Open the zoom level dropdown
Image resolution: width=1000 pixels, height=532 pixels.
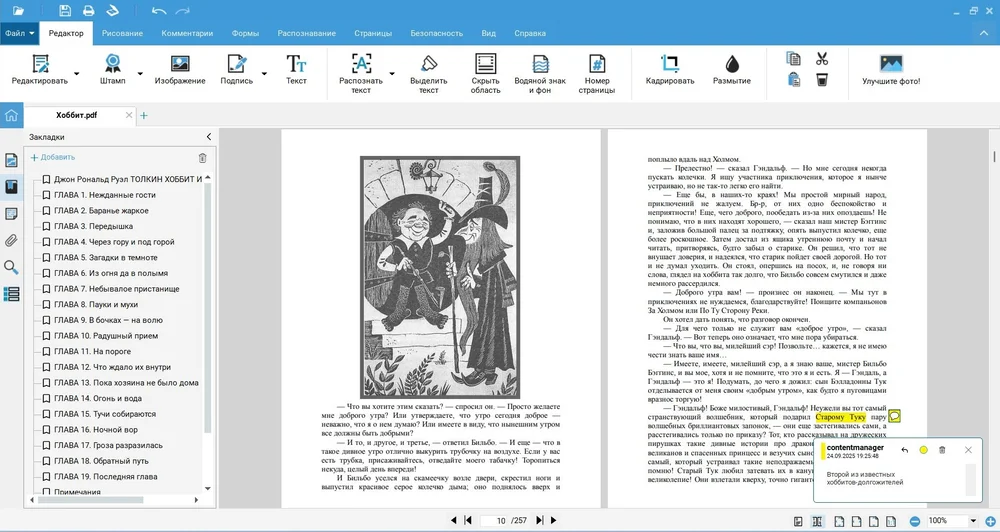(x=973, y=521)
